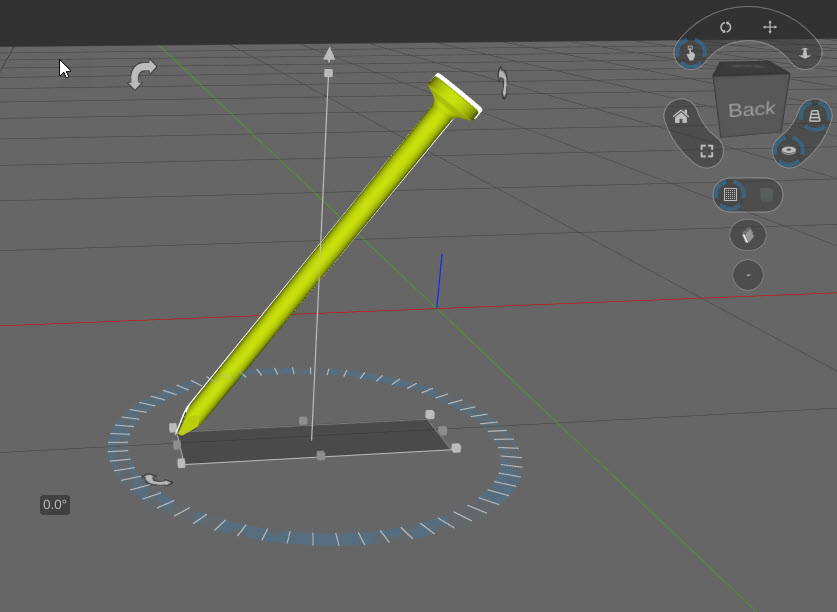Click the round minus button
This screenshot has height=612, width=837.
tap(748, 276)
